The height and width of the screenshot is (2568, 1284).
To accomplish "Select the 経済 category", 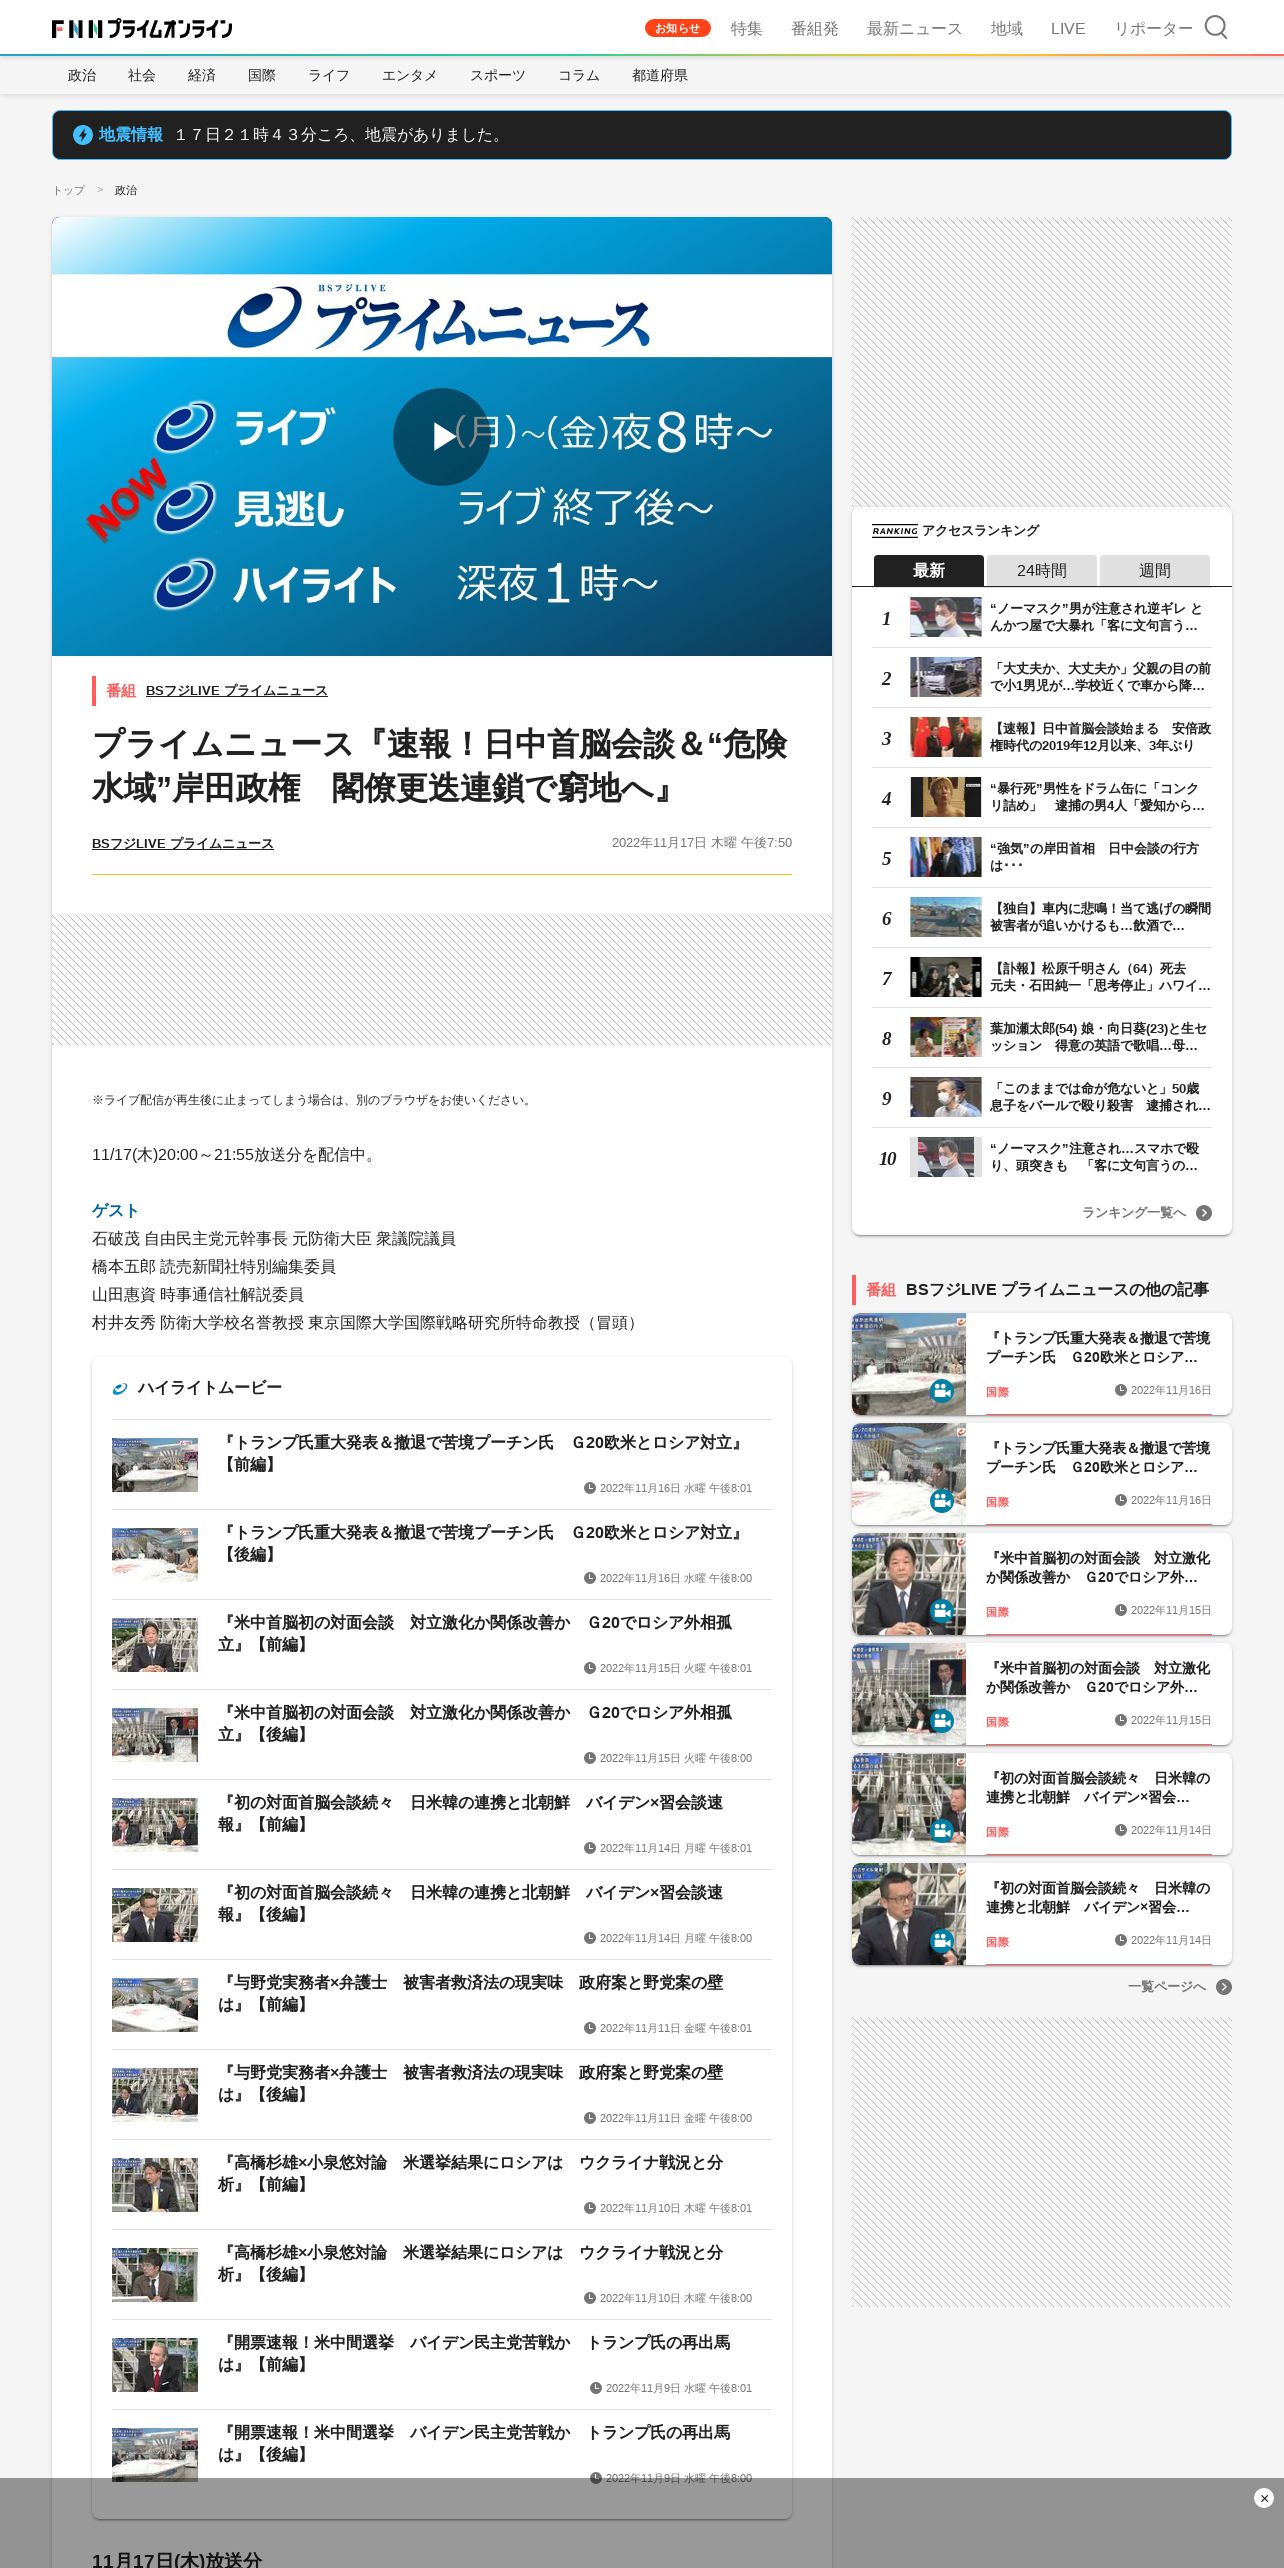I will pyautogui.click(x=202, y=75).
